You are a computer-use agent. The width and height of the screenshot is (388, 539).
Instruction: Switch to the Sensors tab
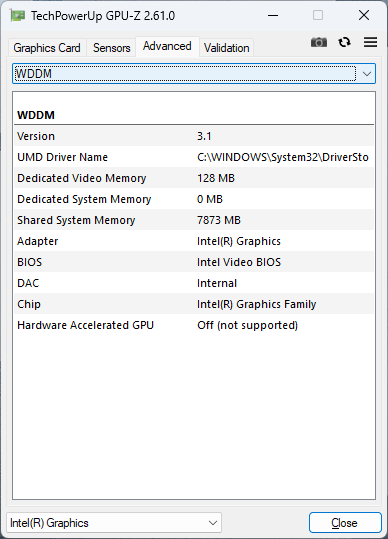pyautogui.click(x=111, y=48)
